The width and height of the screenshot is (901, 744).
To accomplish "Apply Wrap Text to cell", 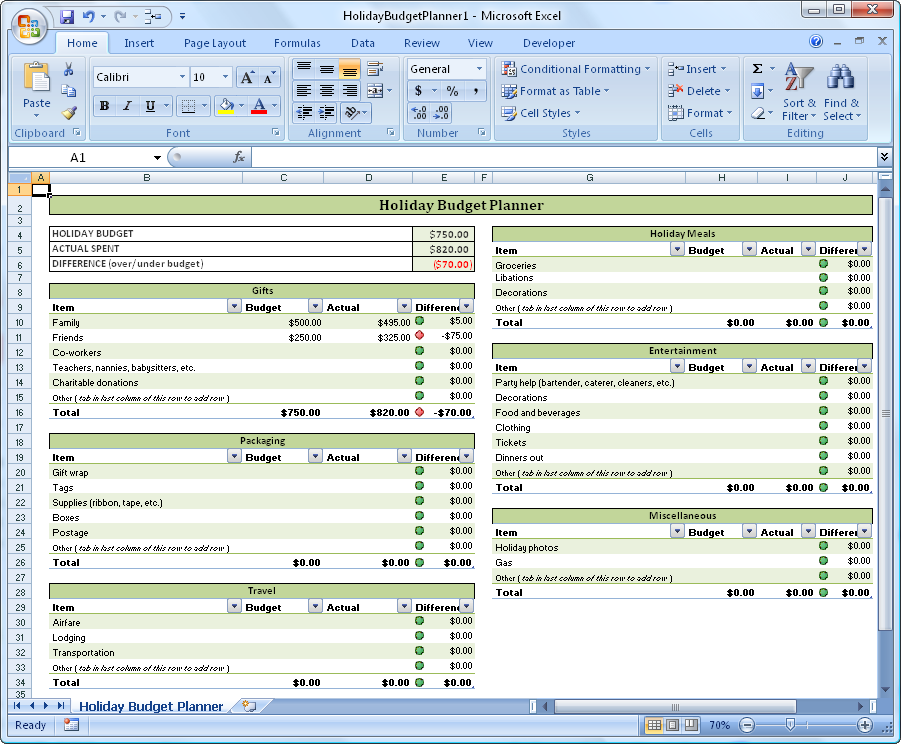I will 375,69.
